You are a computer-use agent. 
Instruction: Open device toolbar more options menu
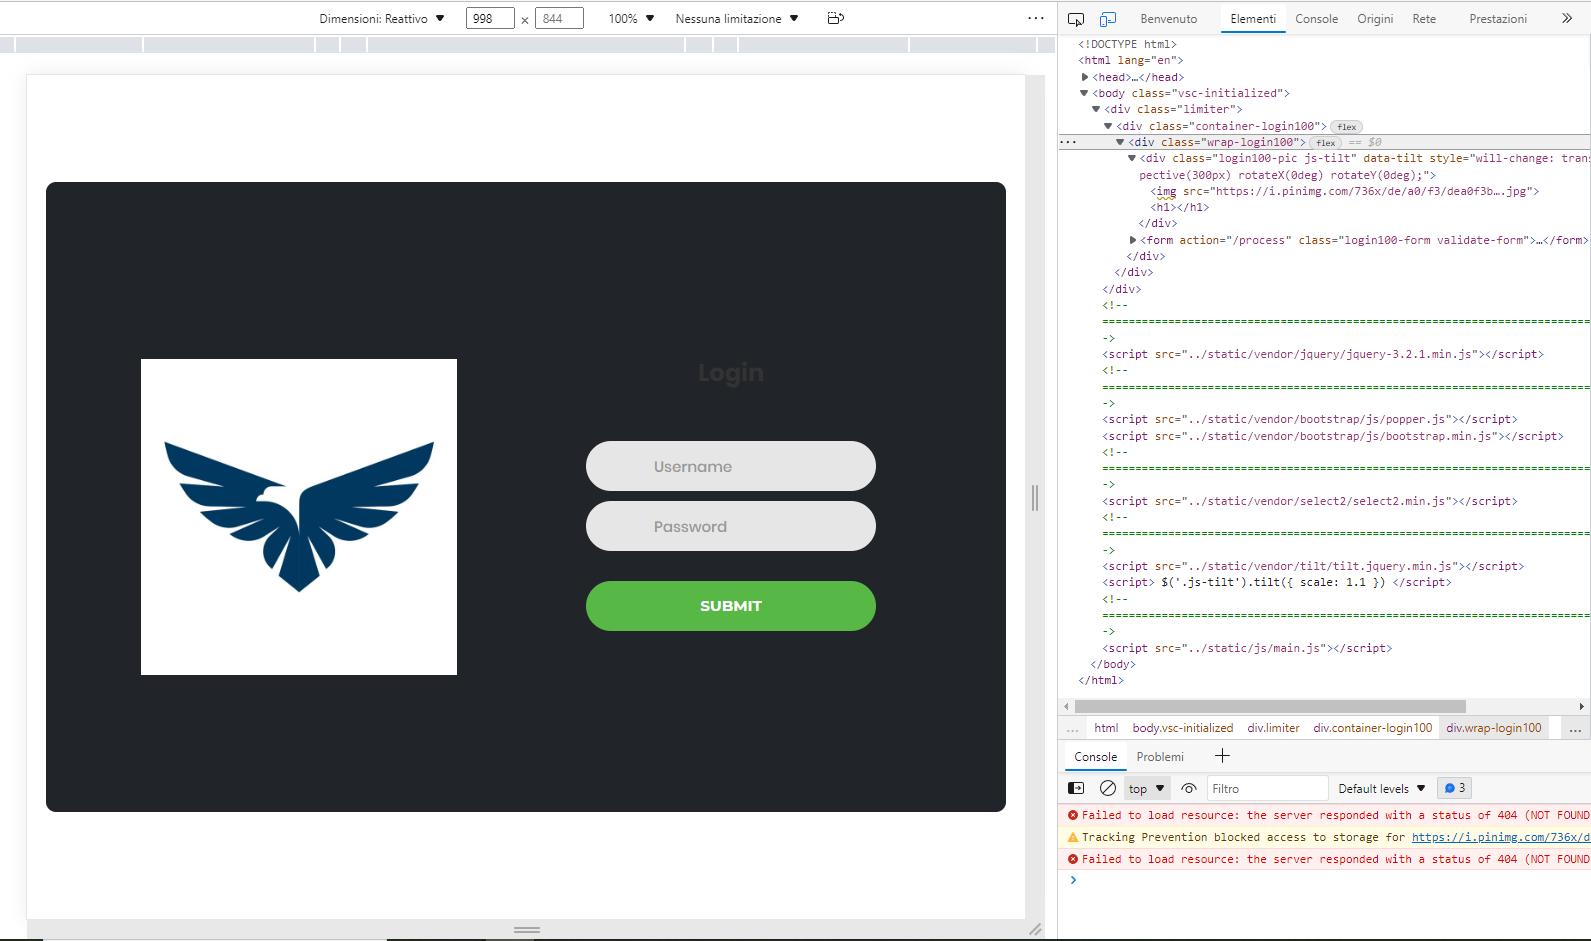coord(1036,18)
